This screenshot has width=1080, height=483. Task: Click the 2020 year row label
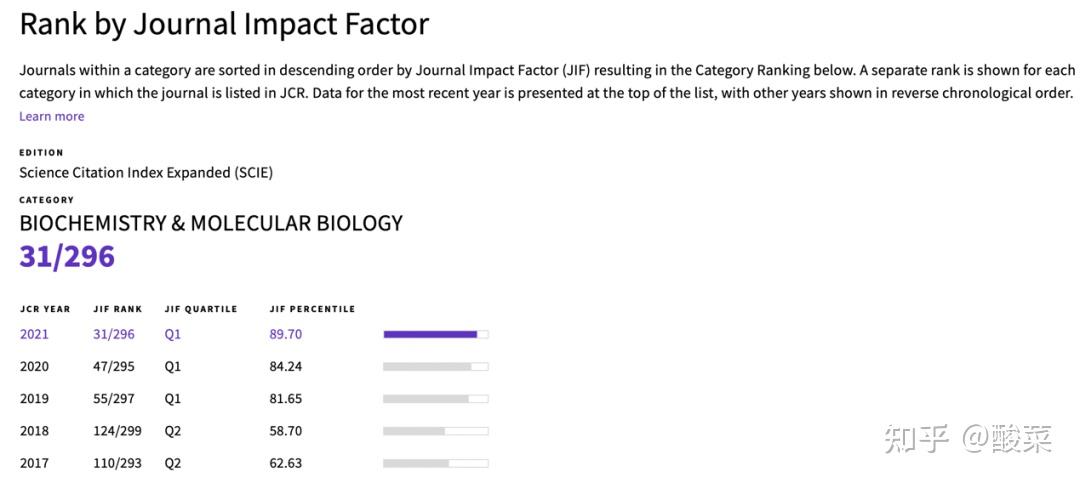point(34,367)
